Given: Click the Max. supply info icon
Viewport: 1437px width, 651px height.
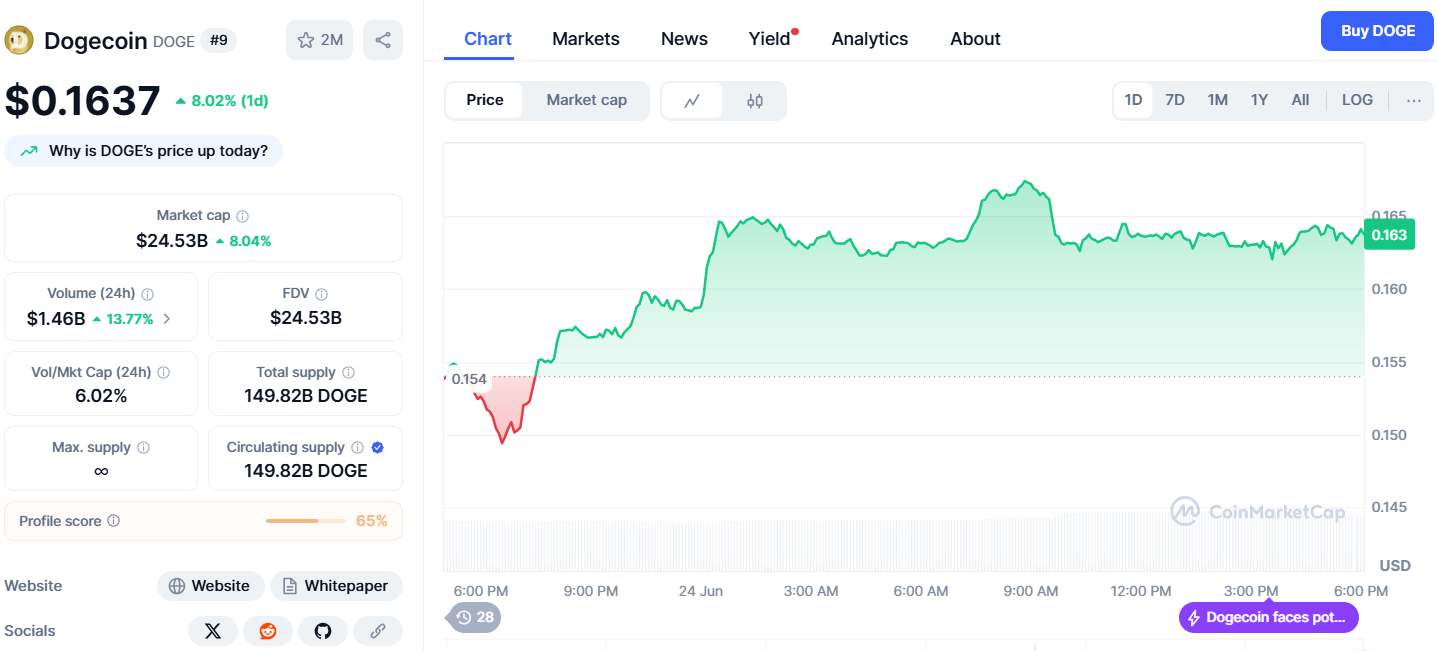Looking at the screenshot, I should click(x=143, y=448).
